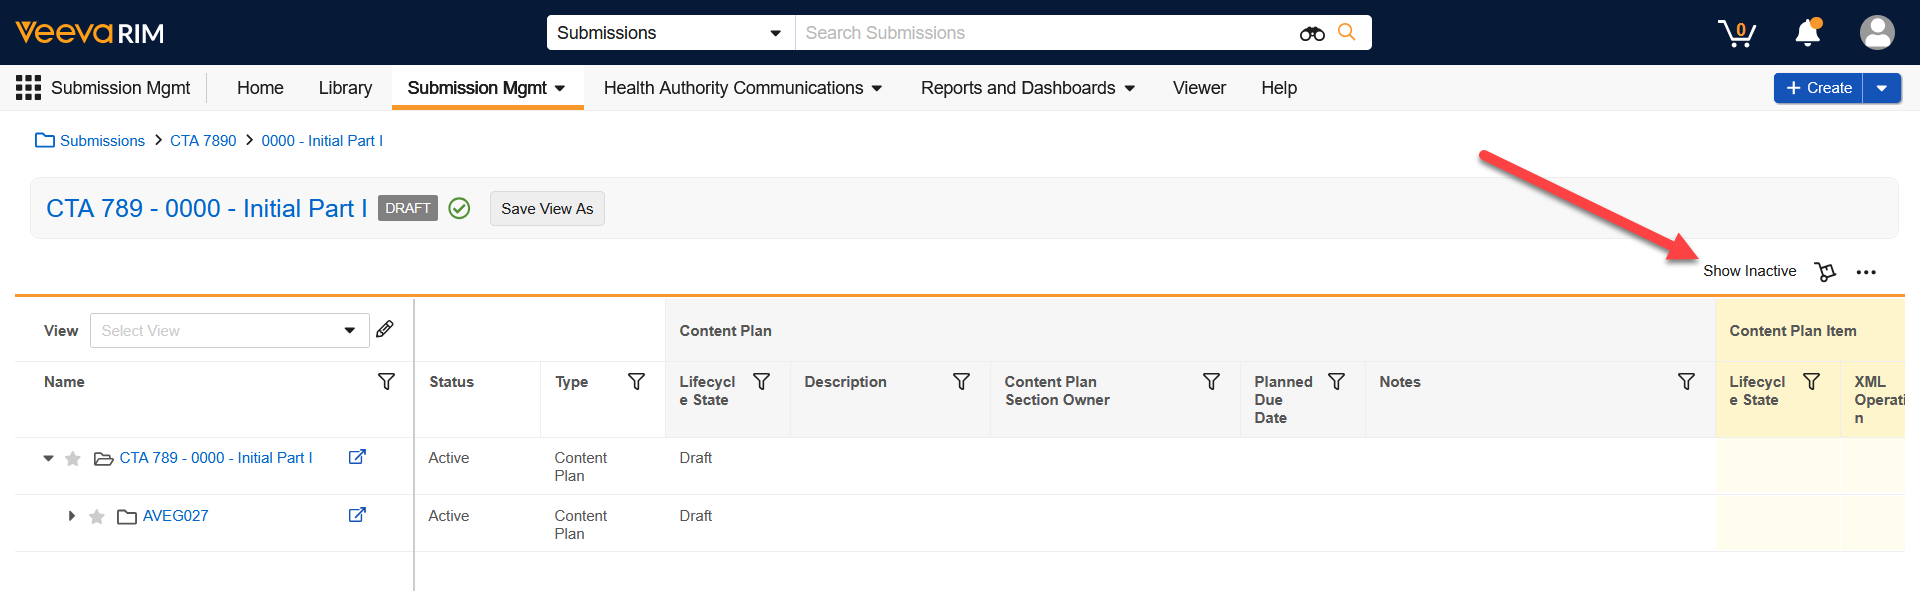Filter the Name column
The image size is (1920, 591).
(x=386, y=381)
